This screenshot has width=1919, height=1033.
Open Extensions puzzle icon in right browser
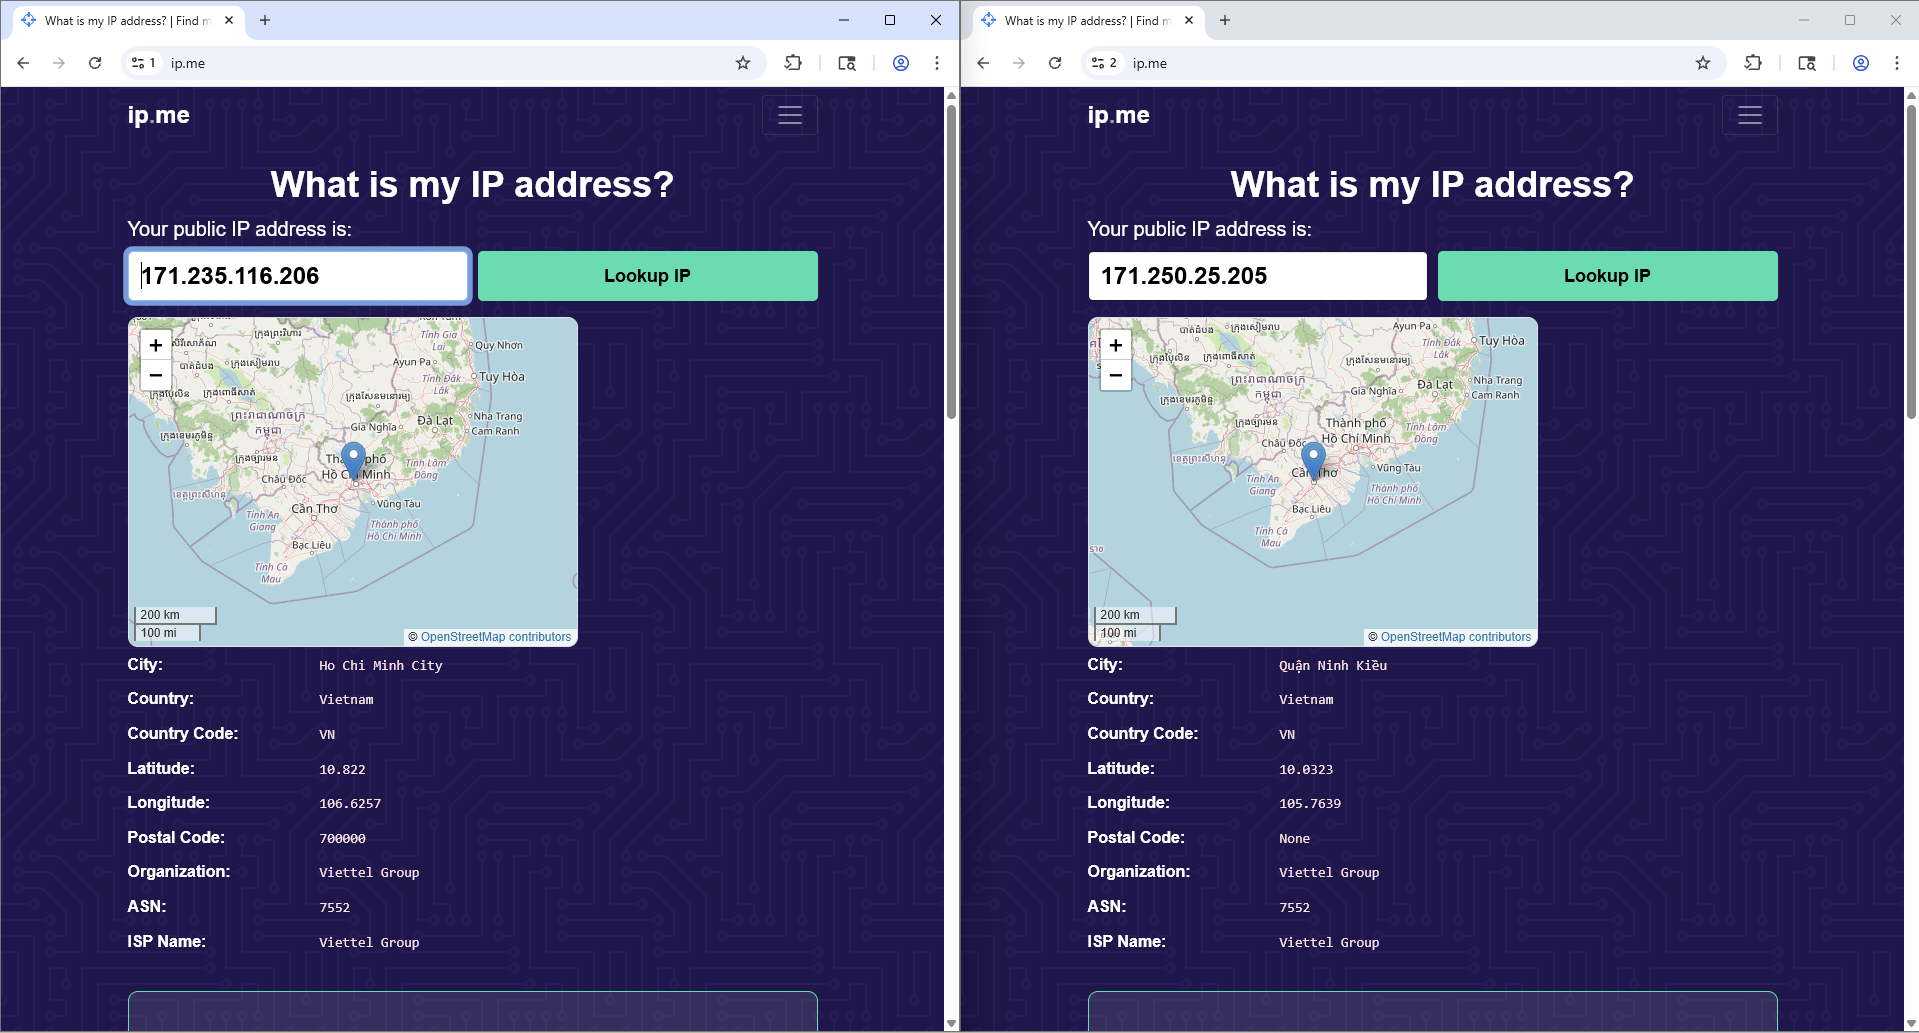click(1752, 63)
